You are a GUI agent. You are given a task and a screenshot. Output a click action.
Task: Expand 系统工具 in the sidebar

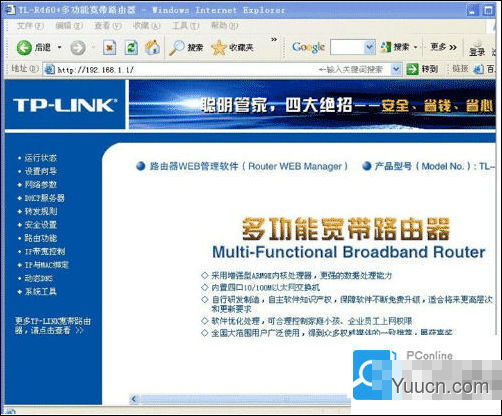click(41, 291)
